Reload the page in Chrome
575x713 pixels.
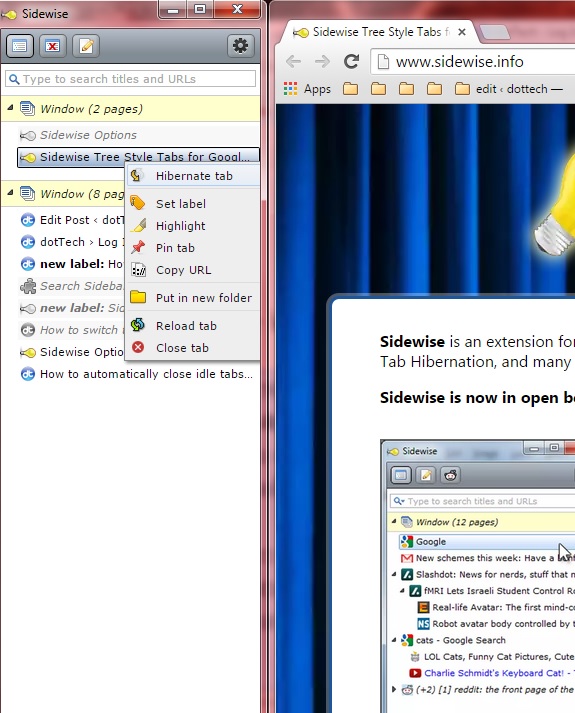(x=351, y=61)
